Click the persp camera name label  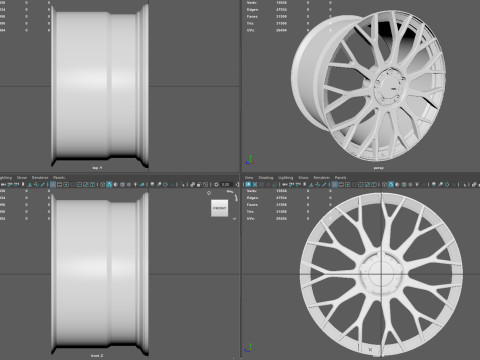pyautogui.click(x=378, y=168)
